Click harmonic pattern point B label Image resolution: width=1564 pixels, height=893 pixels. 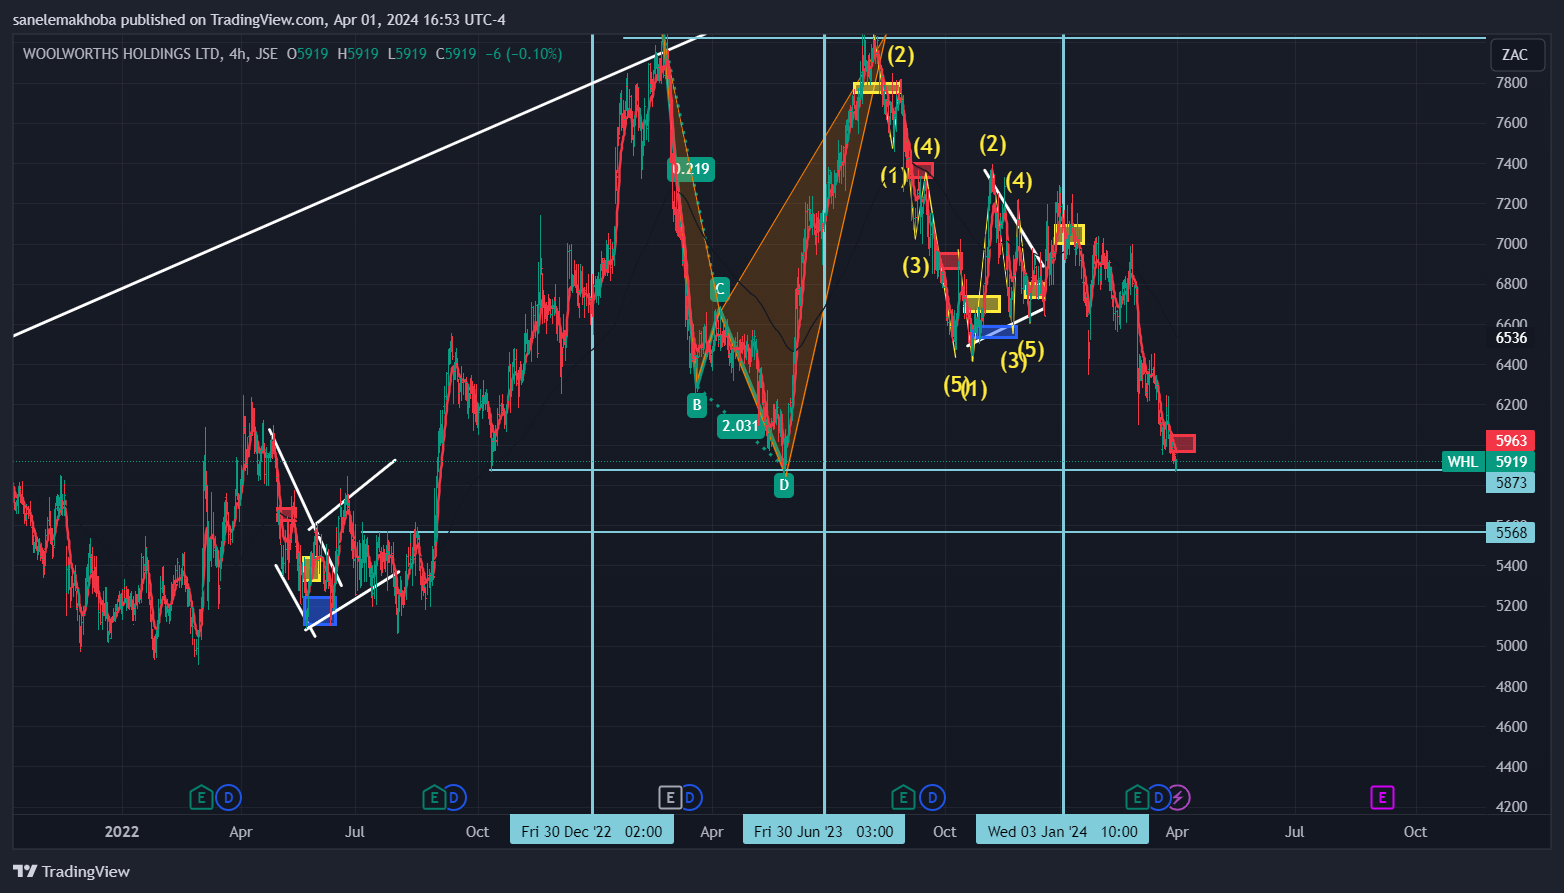click(697, 405)
